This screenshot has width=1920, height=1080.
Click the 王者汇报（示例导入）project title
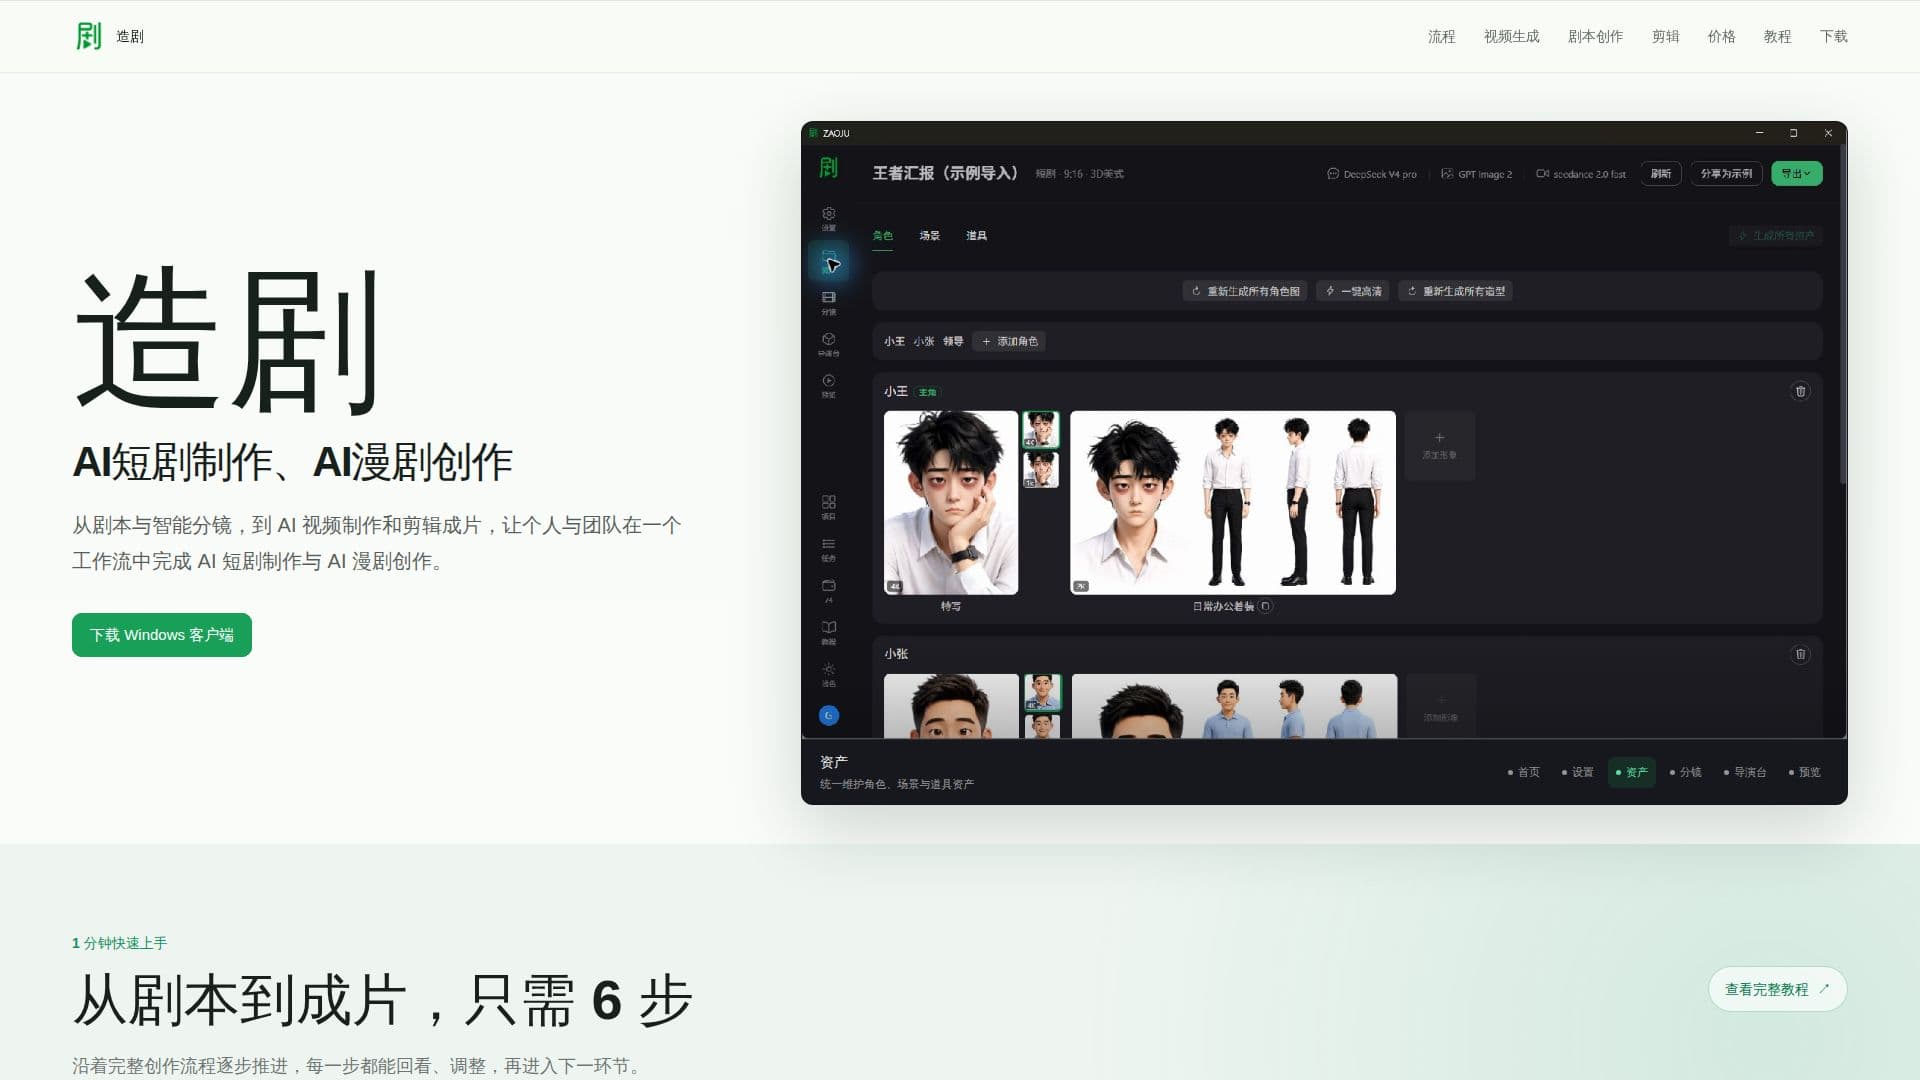[945, 174]
